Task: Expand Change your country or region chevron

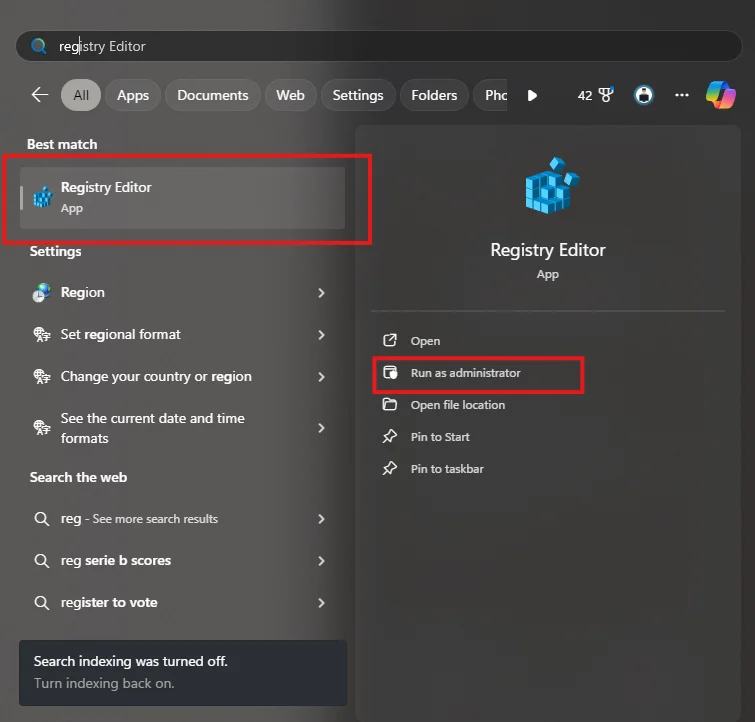Action: (x=321, y=377)
